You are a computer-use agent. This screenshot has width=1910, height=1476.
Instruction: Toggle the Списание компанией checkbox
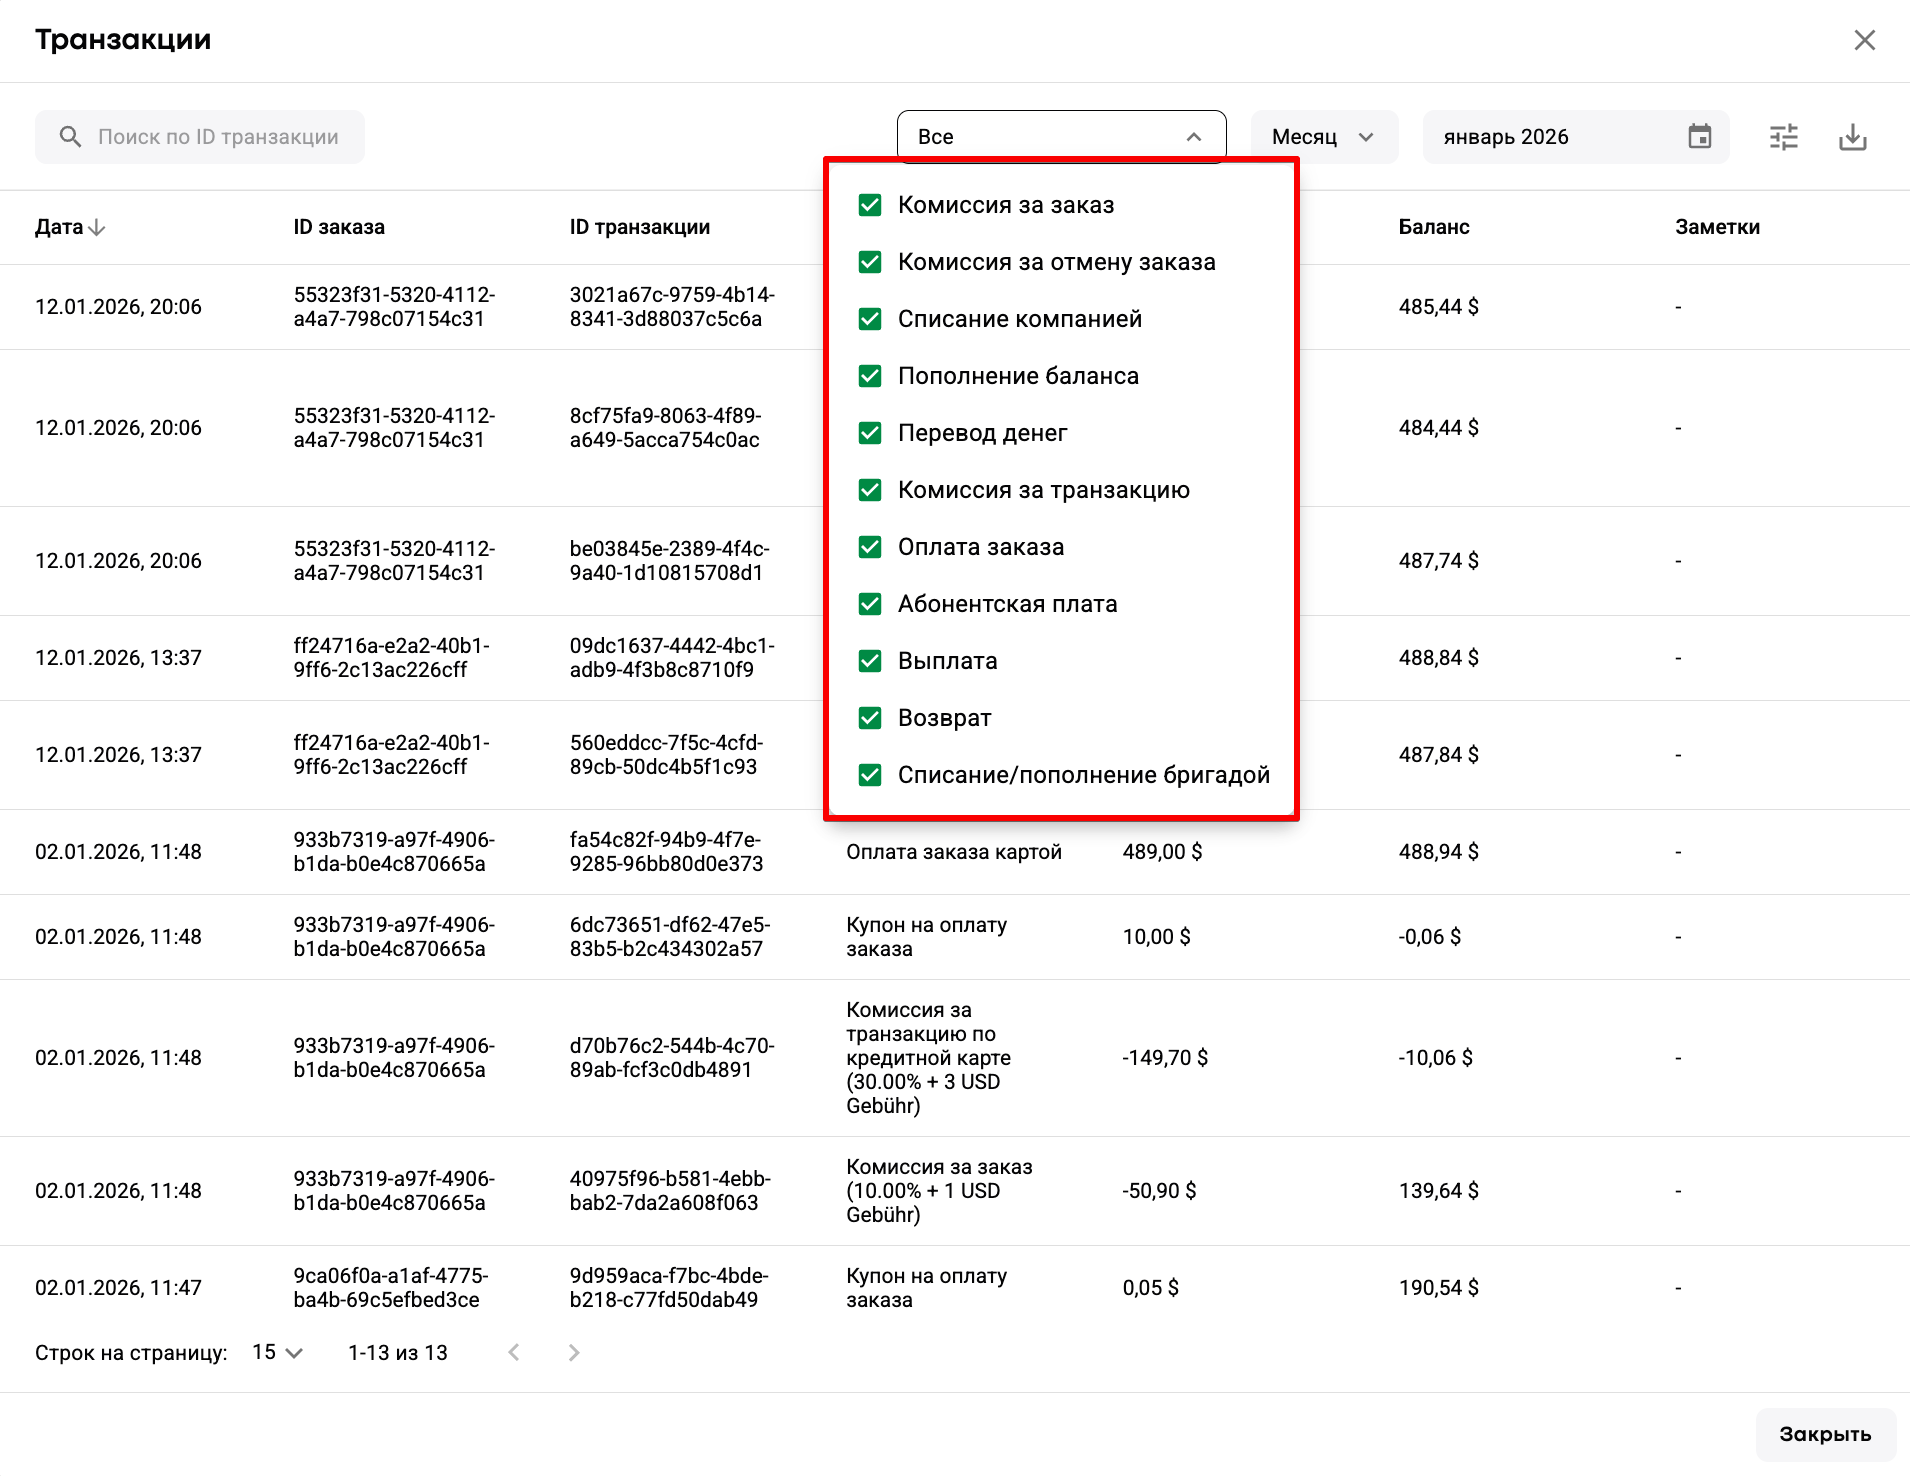(870, 319)
